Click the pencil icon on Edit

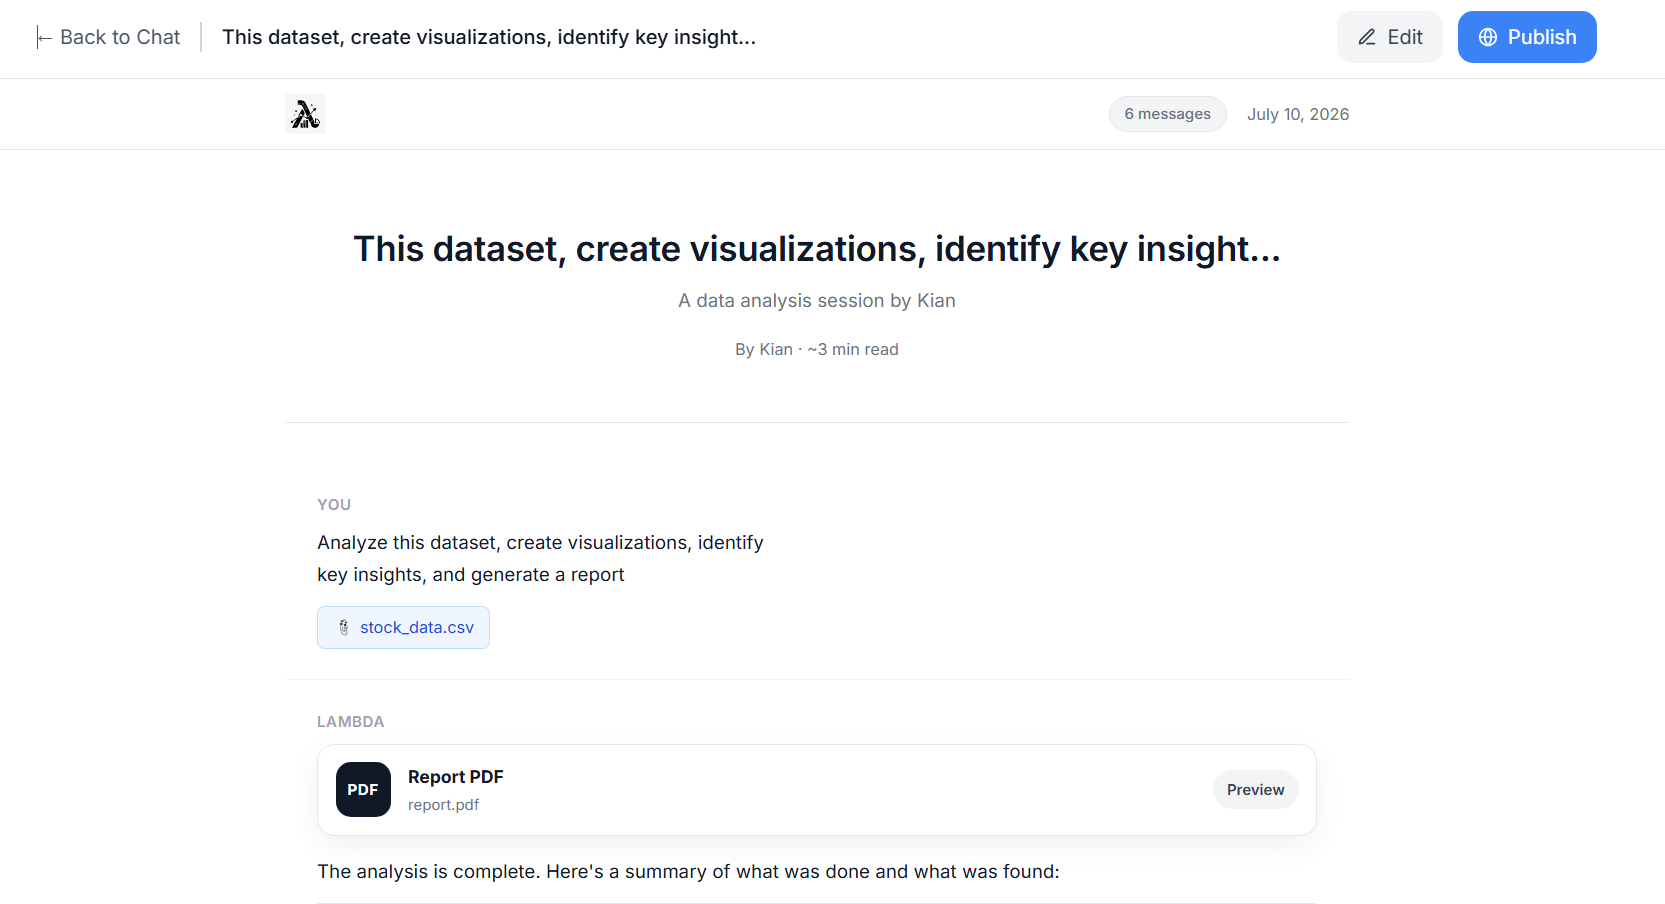[1367, 37]
